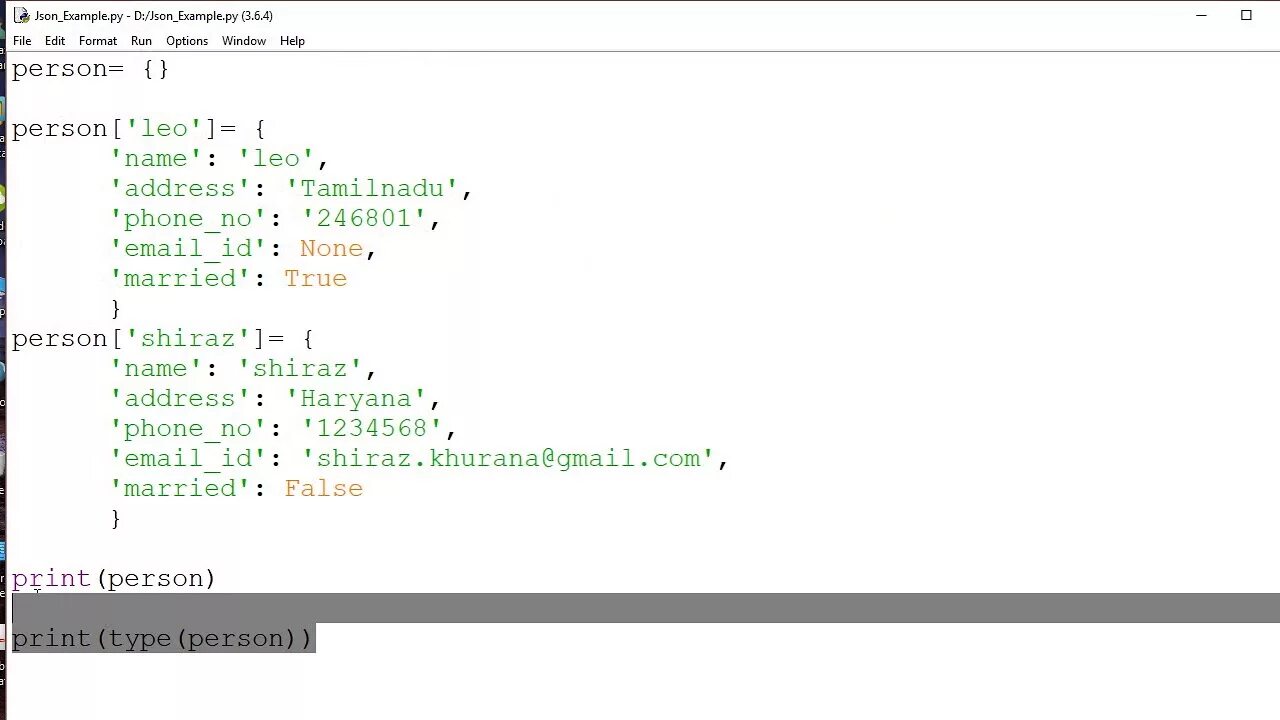1280x720 pixels.
Task: Open the Options menu
Action: pos(187,41)
